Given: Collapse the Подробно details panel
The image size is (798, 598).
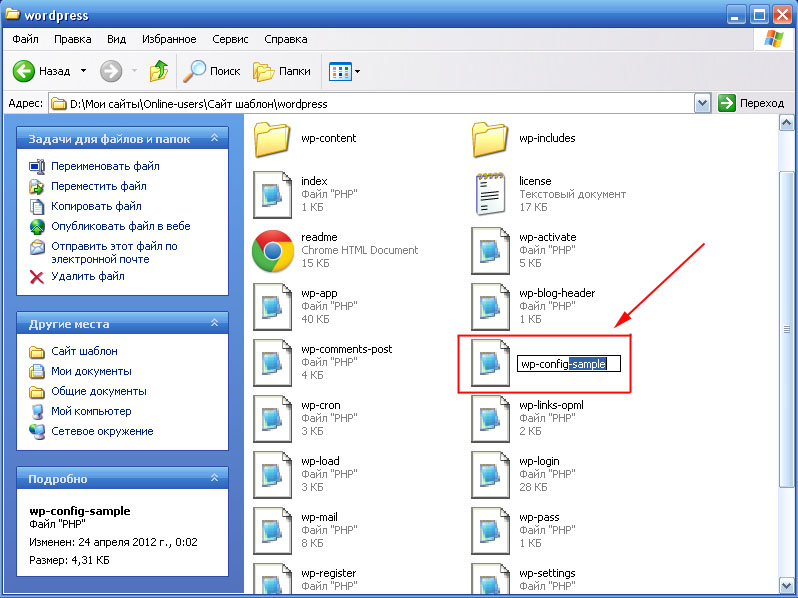Looking at the screenshot, I should [x=215, y=478].
